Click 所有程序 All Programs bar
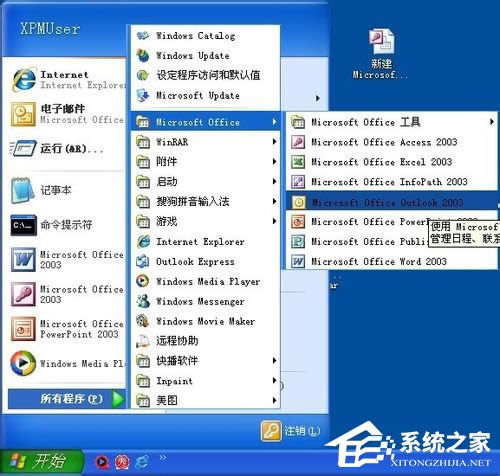This screenshot has width=500, height=476. (x=67, y=399)
